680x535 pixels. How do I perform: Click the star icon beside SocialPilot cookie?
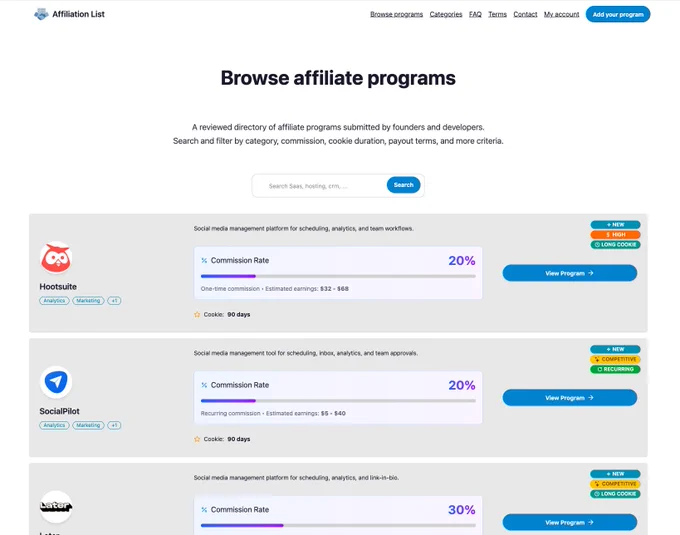pos(197,439)
